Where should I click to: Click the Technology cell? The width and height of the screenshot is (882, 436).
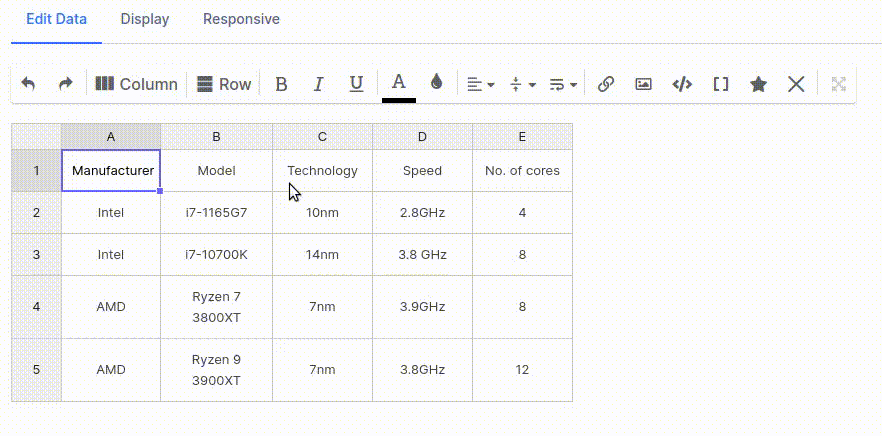tap(322, 170)
